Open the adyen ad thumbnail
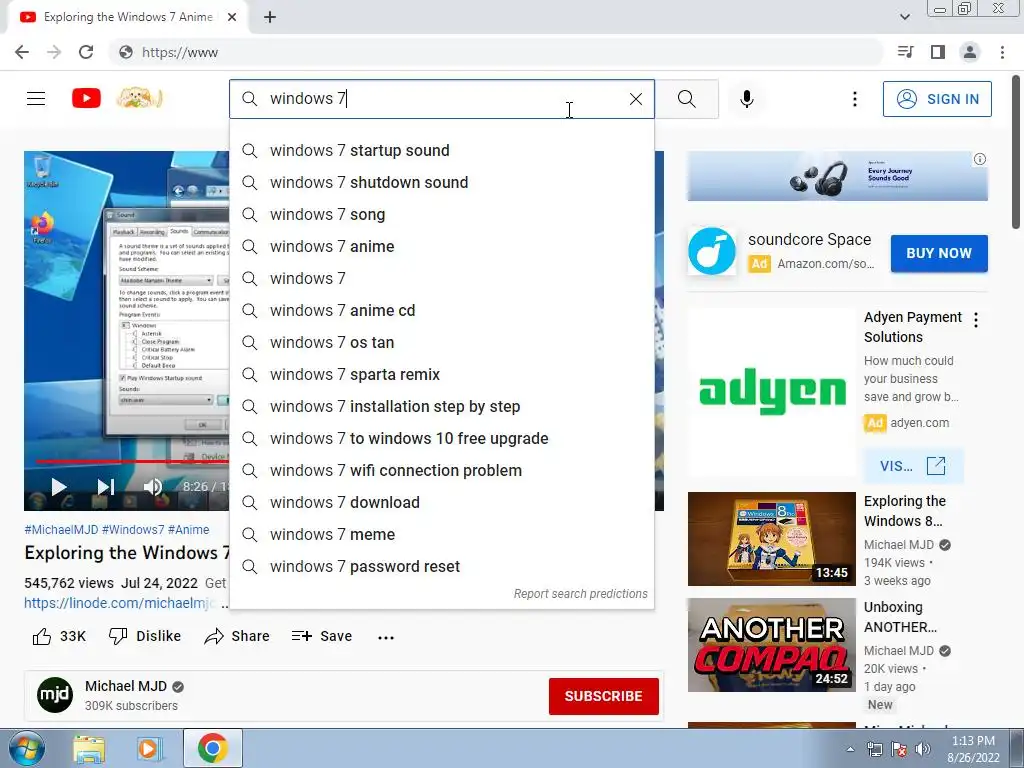Screen dimensions: 1024x768 [x=771, y=392]
